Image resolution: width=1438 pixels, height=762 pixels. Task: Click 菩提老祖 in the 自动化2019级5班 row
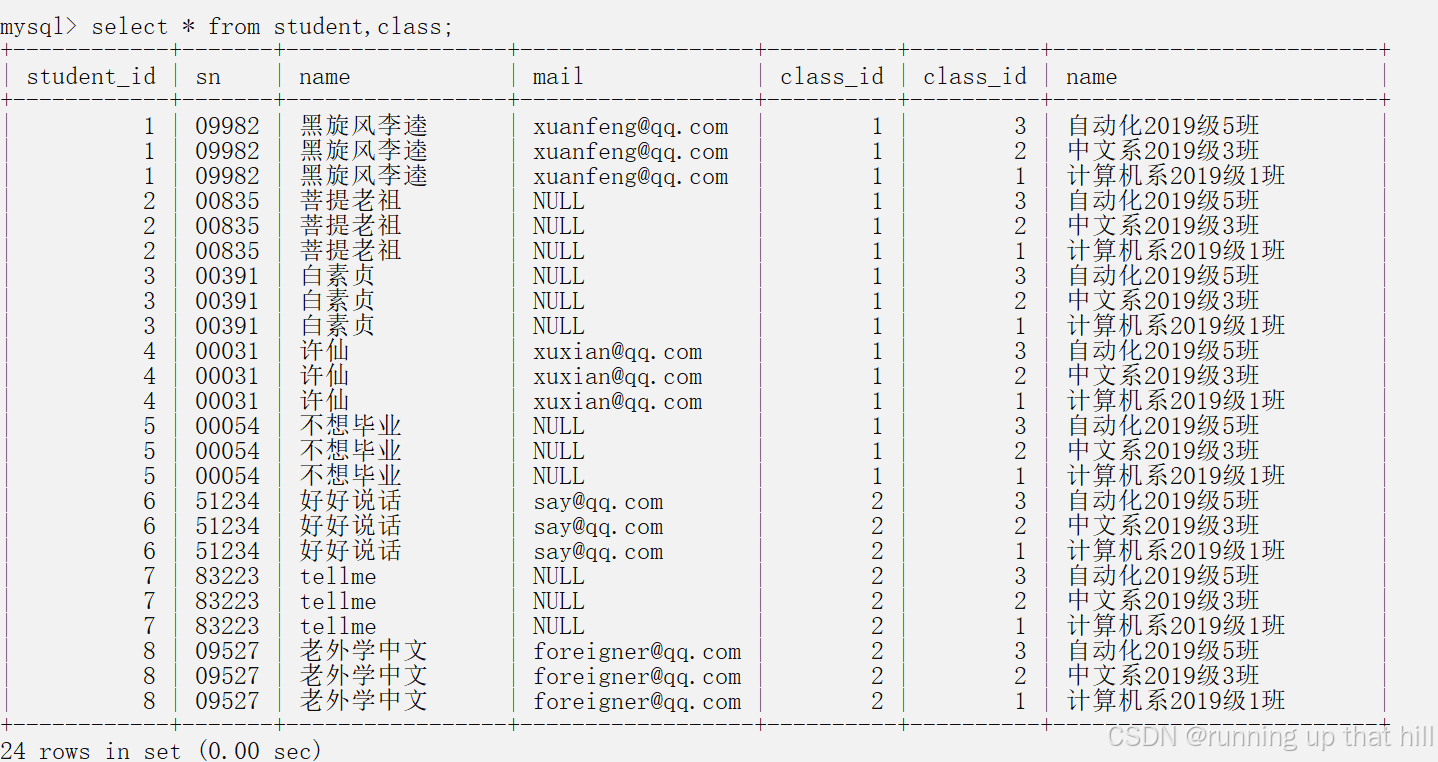tap(351, 201)
